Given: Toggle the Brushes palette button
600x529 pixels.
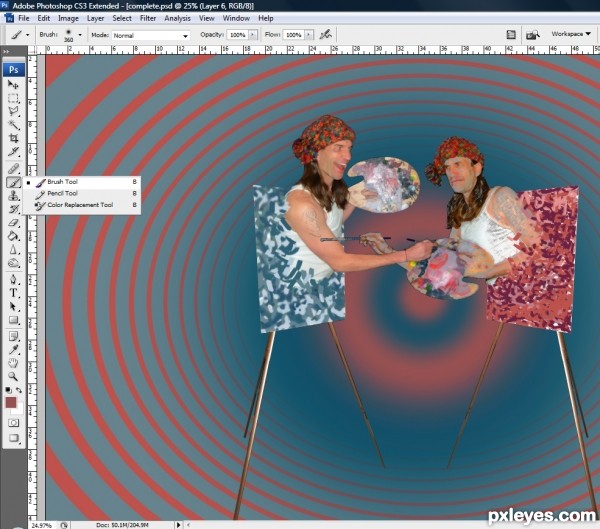Looking at the screenshot, I should [511, 35].
